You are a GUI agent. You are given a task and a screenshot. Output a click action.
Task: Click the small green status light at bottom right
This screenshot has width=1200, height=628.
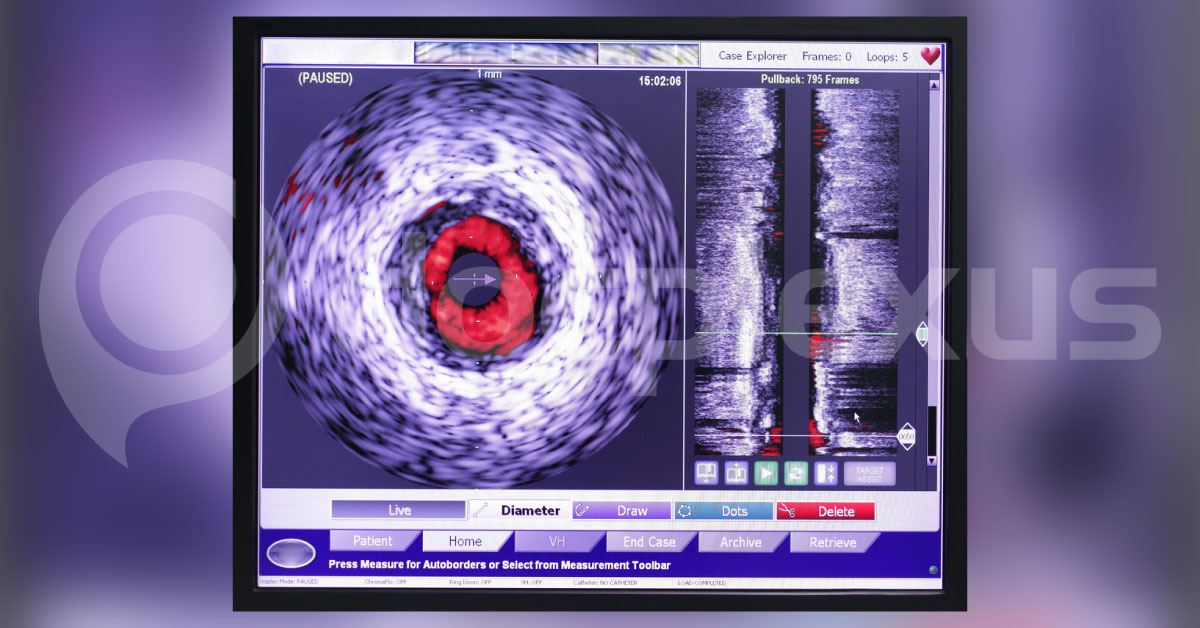[933, 570]
